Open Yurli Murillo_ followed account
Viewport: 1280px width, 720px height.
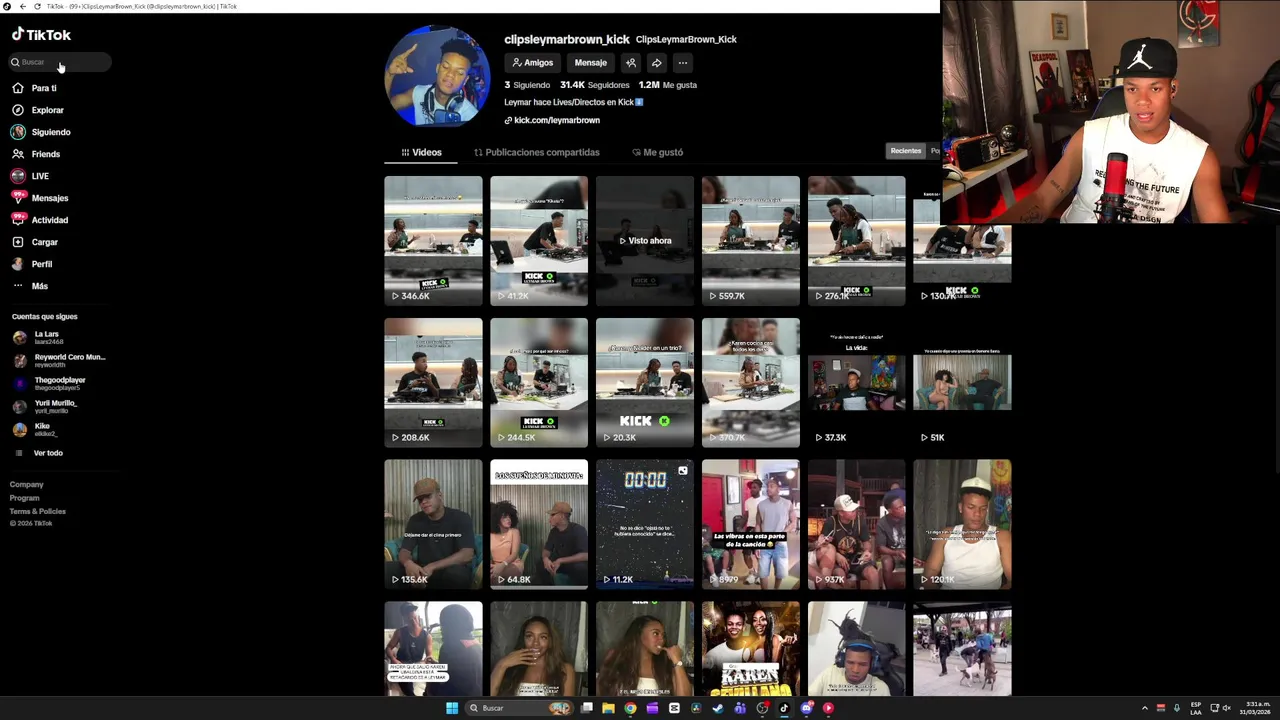coord(46,406)
